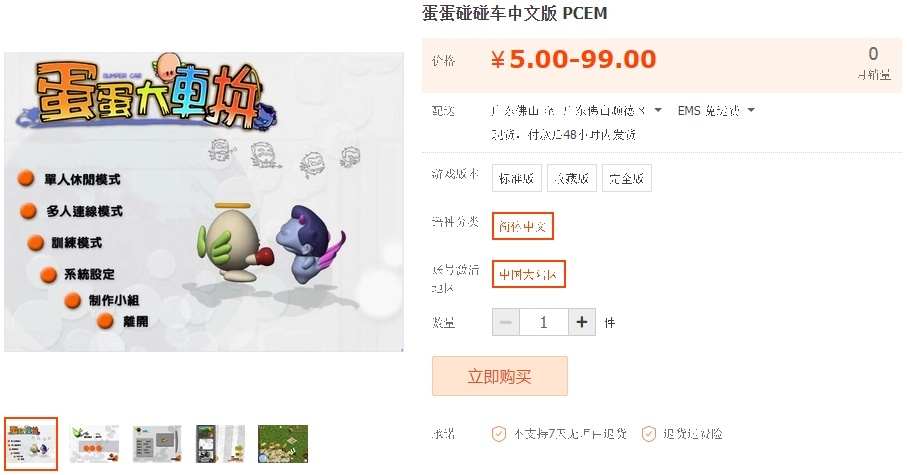Toggle the 简体中文 language option
The height and width of the screenshot is (475, 907).
pyautogui.click(x=523, y=226)
